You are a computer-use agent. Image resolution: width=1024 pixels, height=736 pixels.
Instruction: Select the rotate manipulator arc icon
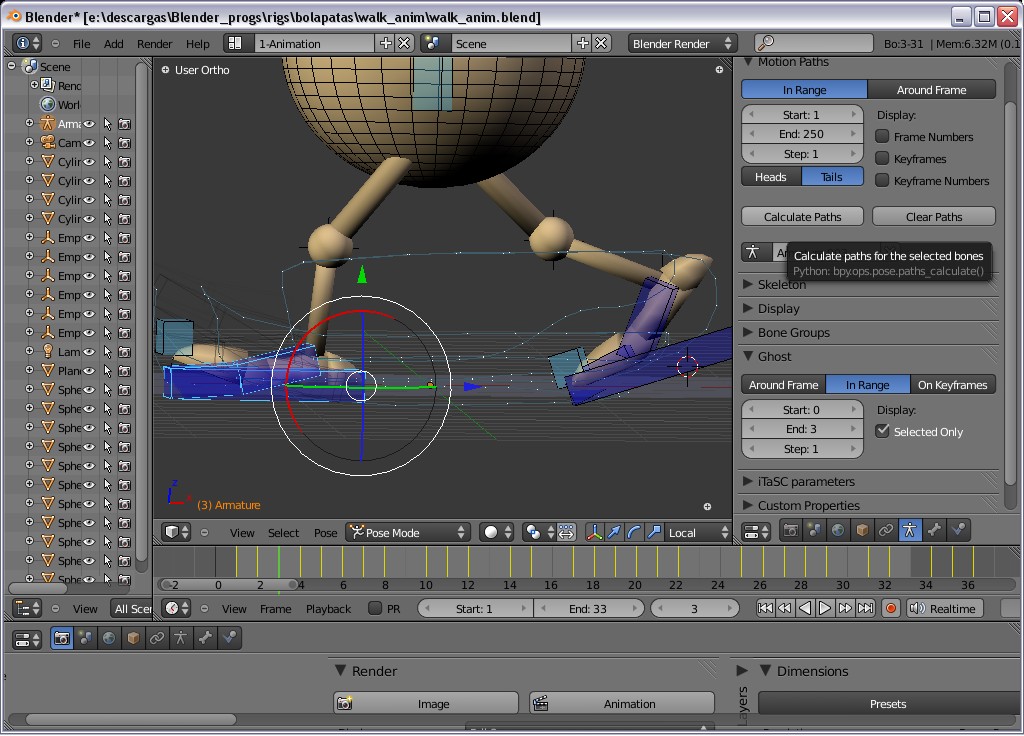[x=634, y=532]
